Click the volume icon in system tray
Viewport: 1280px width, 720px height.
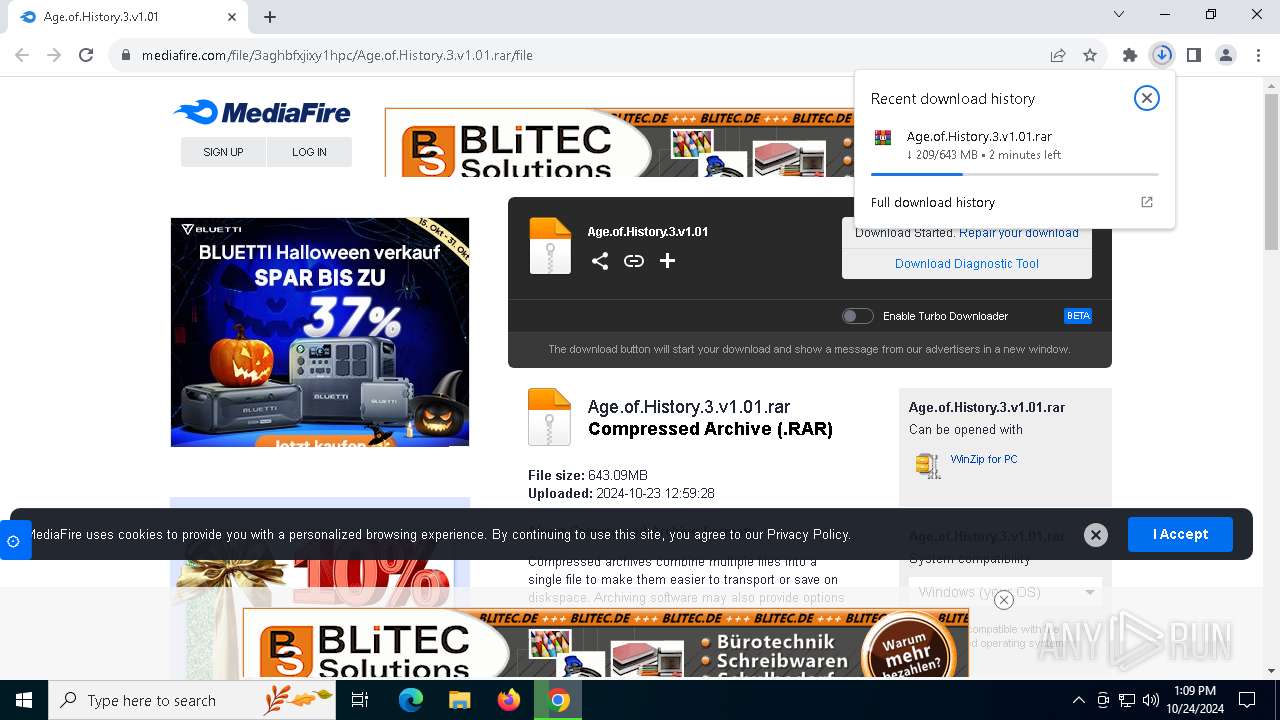(x=1150, y=700)
